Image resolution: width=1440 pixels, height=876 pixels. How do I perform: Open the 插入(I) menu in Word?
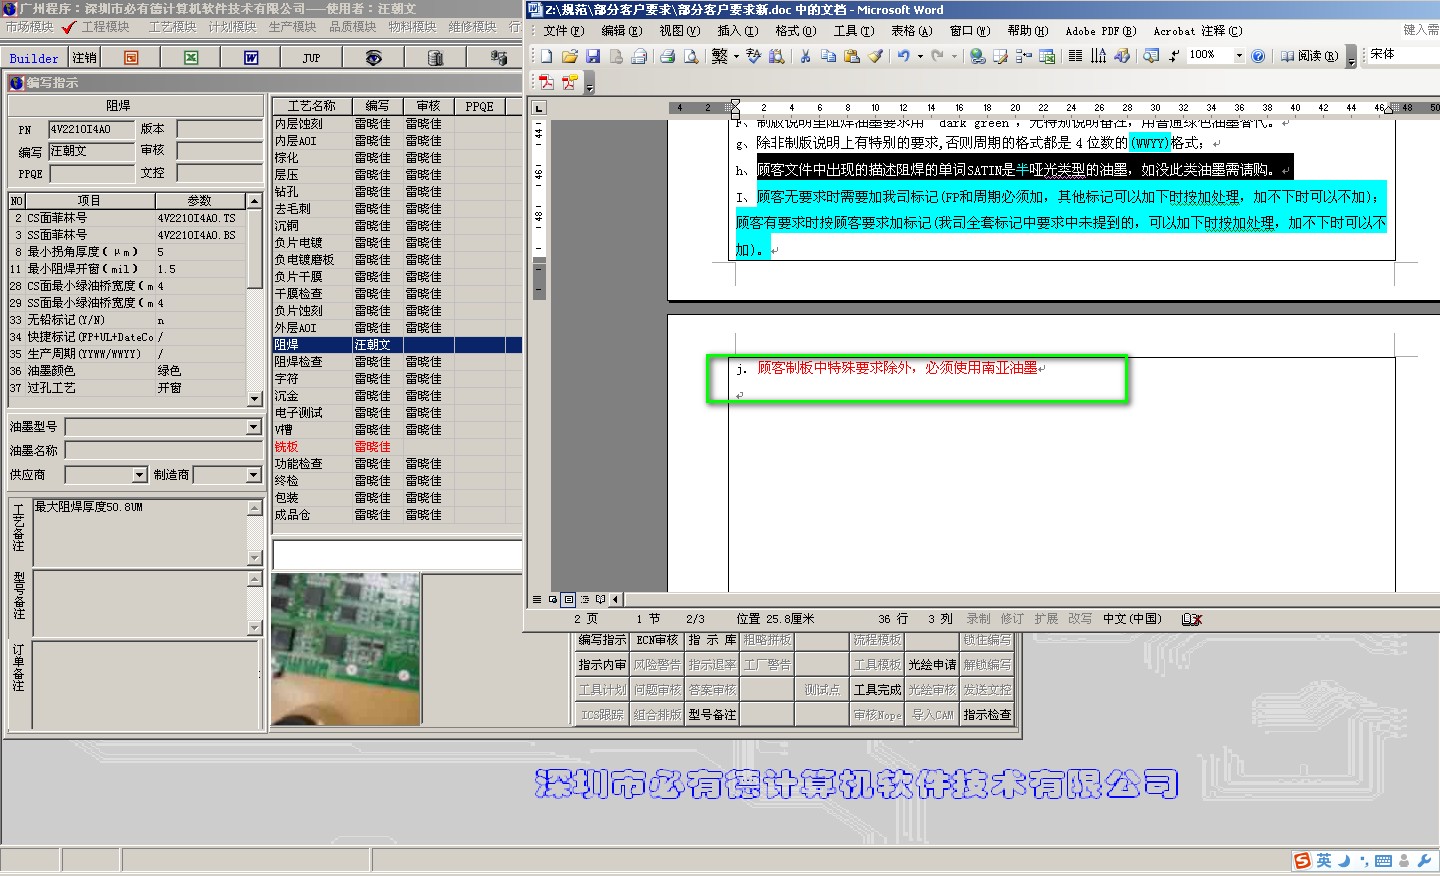737,31
